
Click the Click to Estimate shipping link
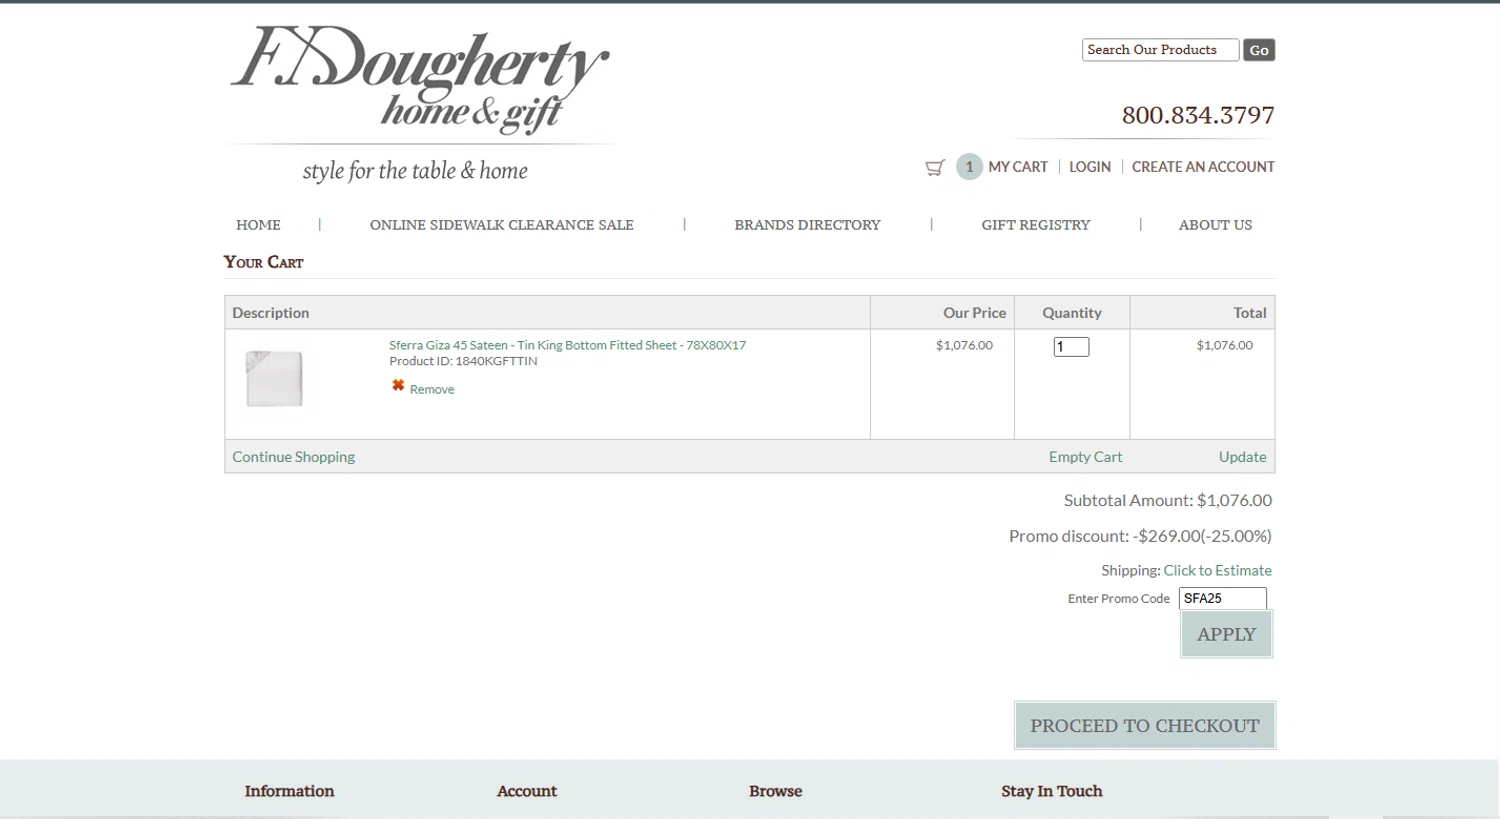(x=1217, y=570)
